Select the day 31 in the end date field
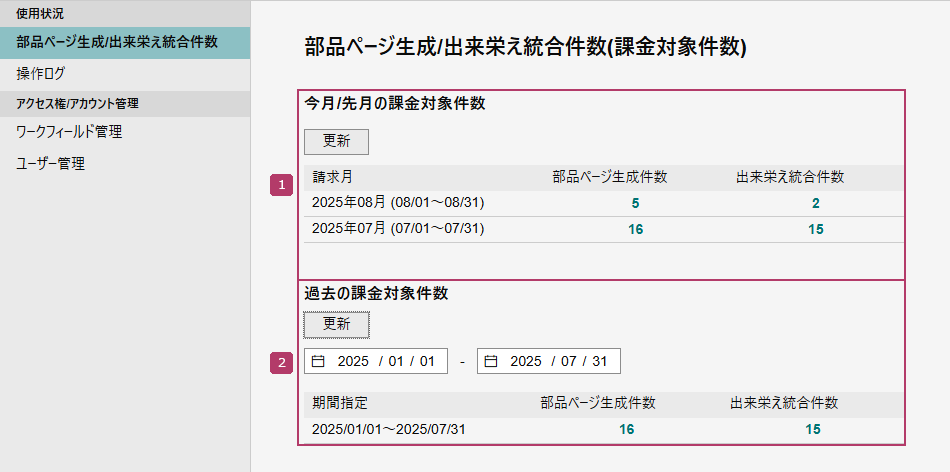The width and height of the screenshot is (950, 472). (599, 361)
